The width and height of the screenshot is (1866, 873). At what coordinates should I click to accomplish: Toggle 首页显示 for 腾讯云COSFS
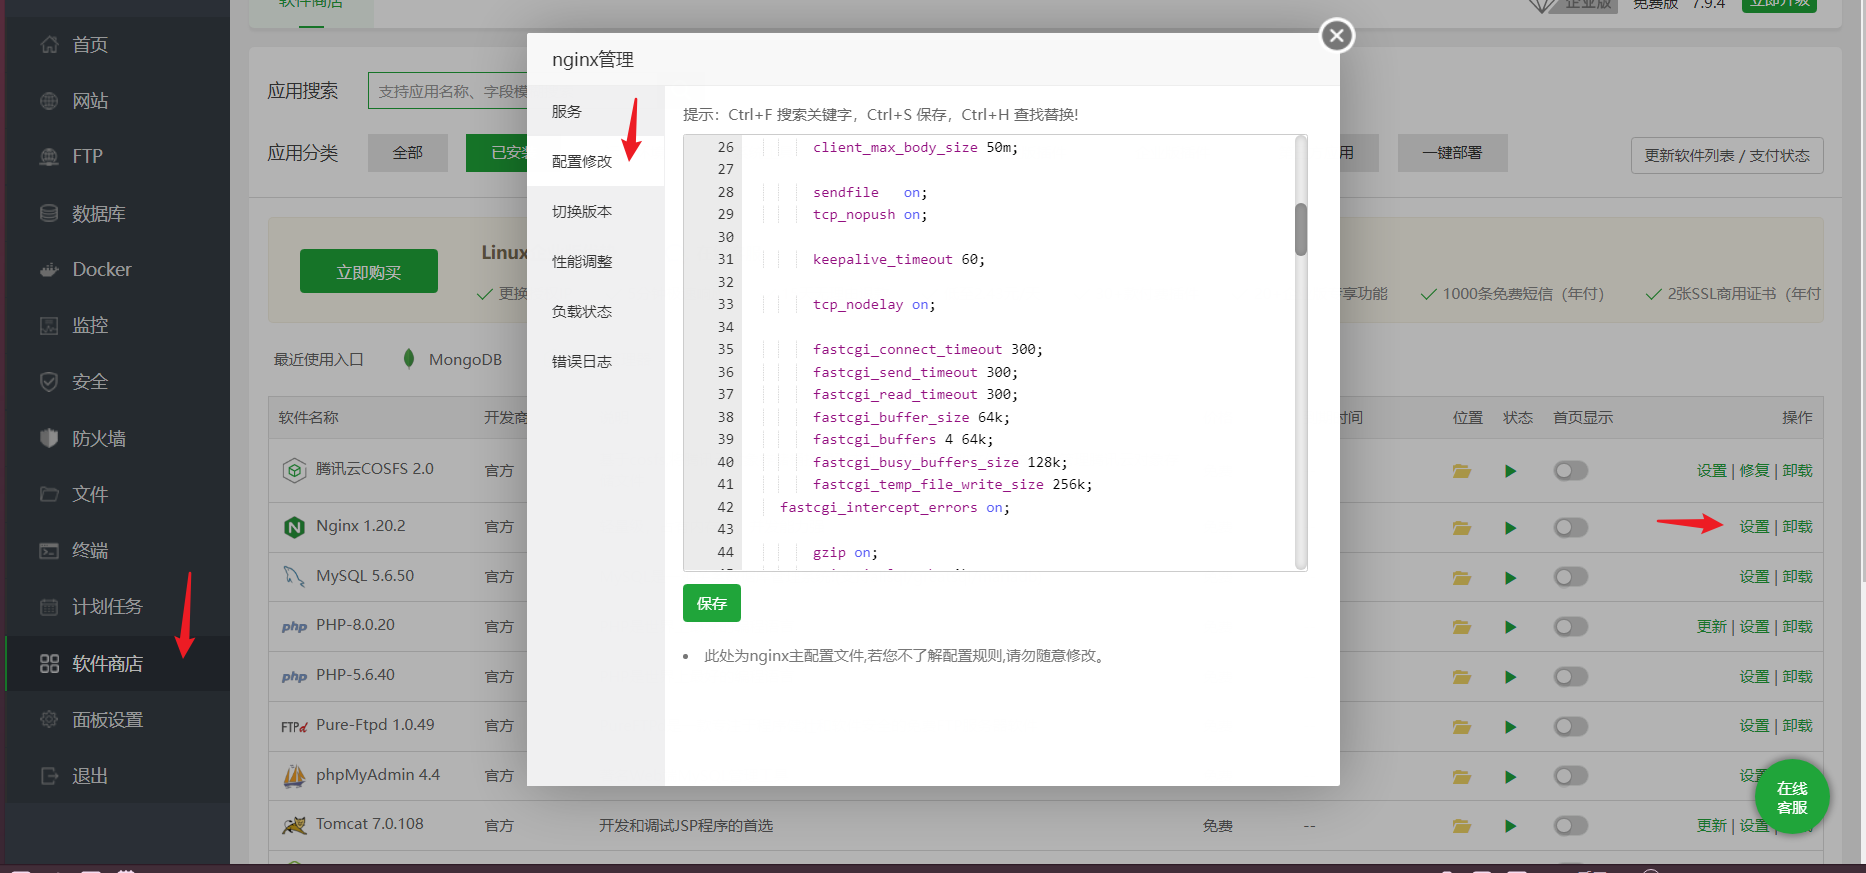click(1571, 471)
